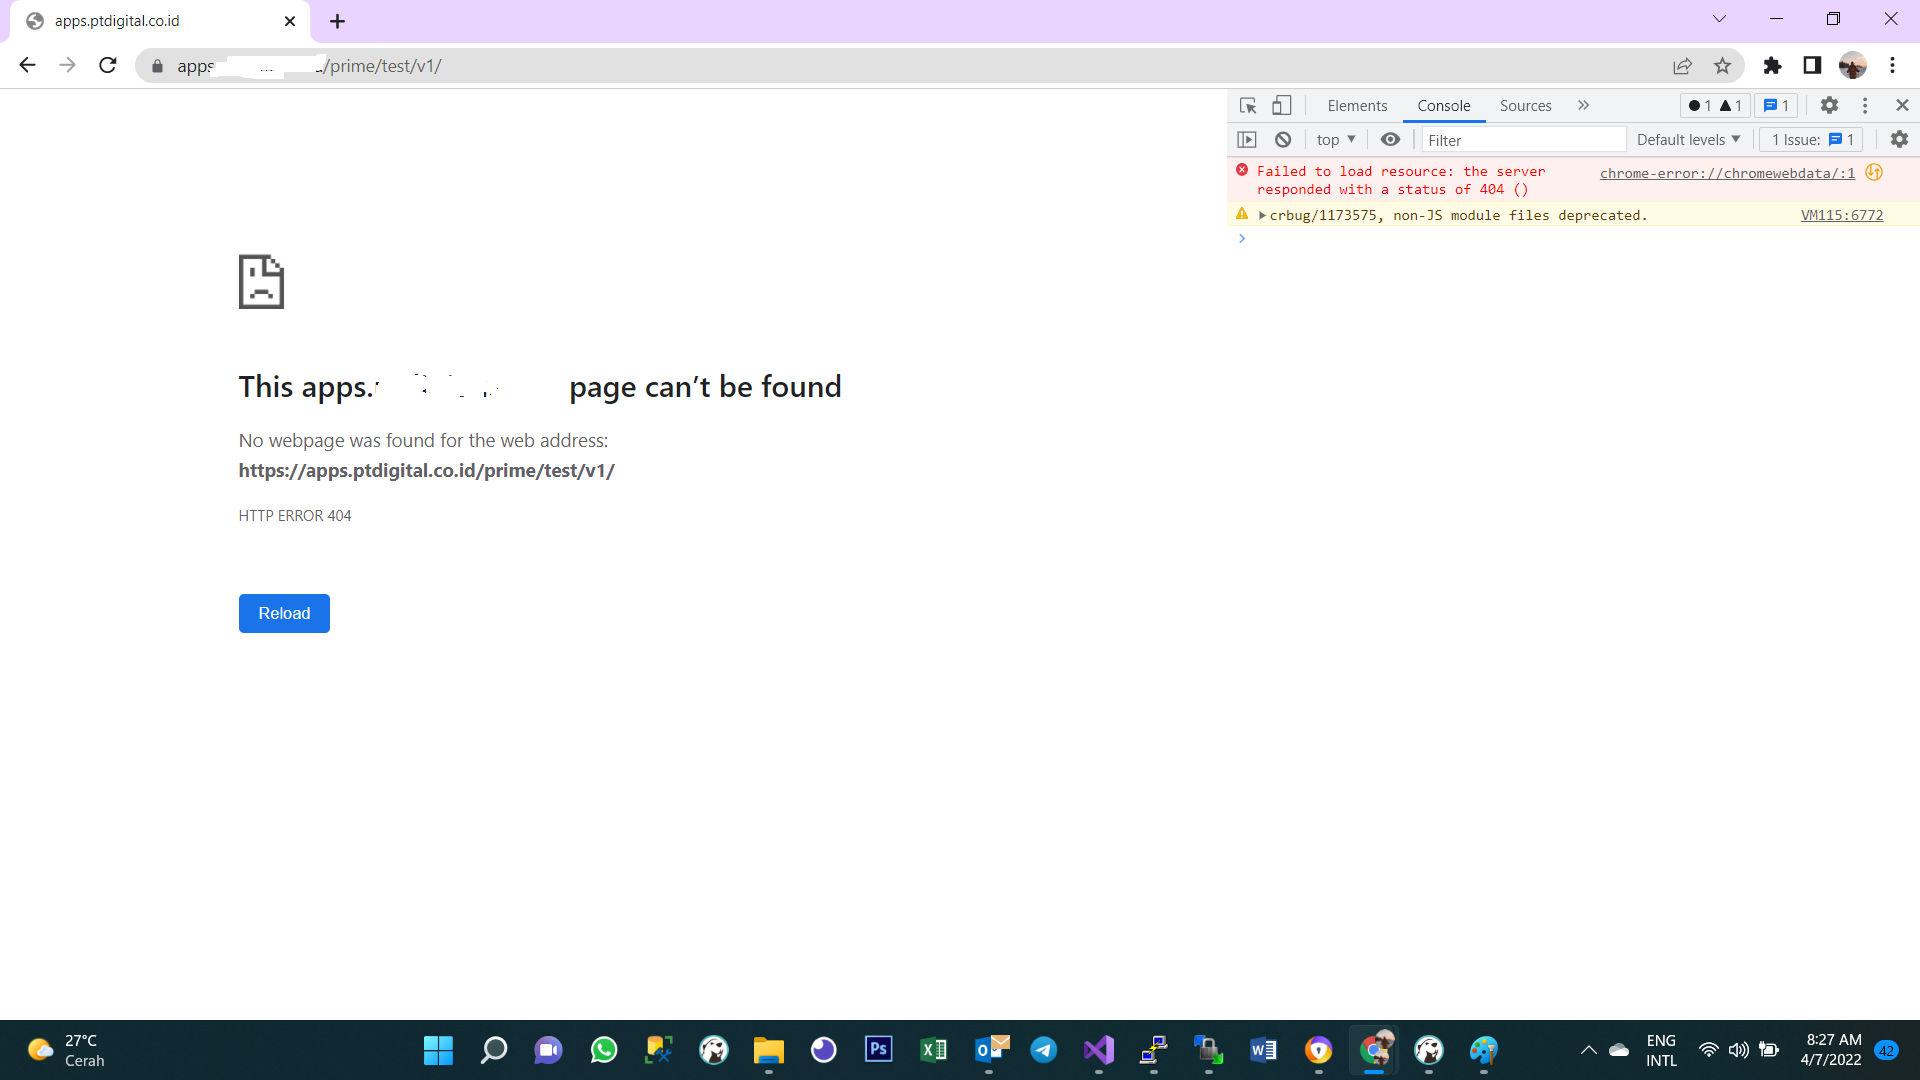Image resolution: width=1920 pixels, height=1080 pixels.
Task: Click the blue Reload button
Action: pyautogui.click(x=284, y=613)
